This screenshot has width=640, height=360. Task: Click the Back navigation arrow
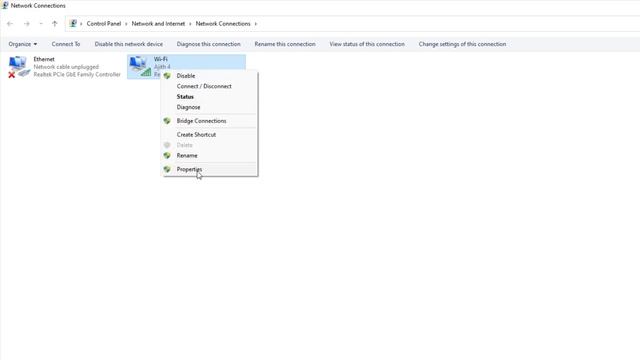pyautogui.click(x=10, y=24)
